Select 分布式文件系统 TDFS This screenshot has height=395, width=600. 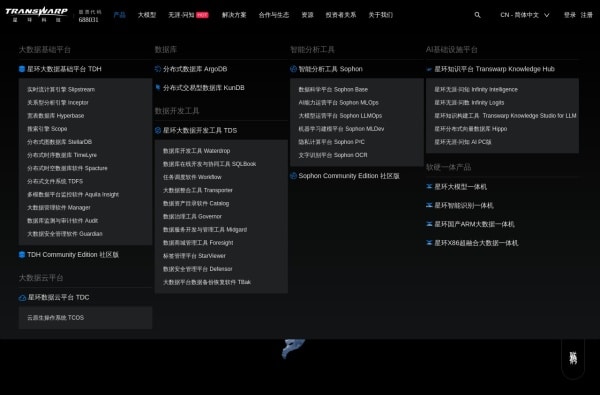pyautogui.click(x=55, y=181)
